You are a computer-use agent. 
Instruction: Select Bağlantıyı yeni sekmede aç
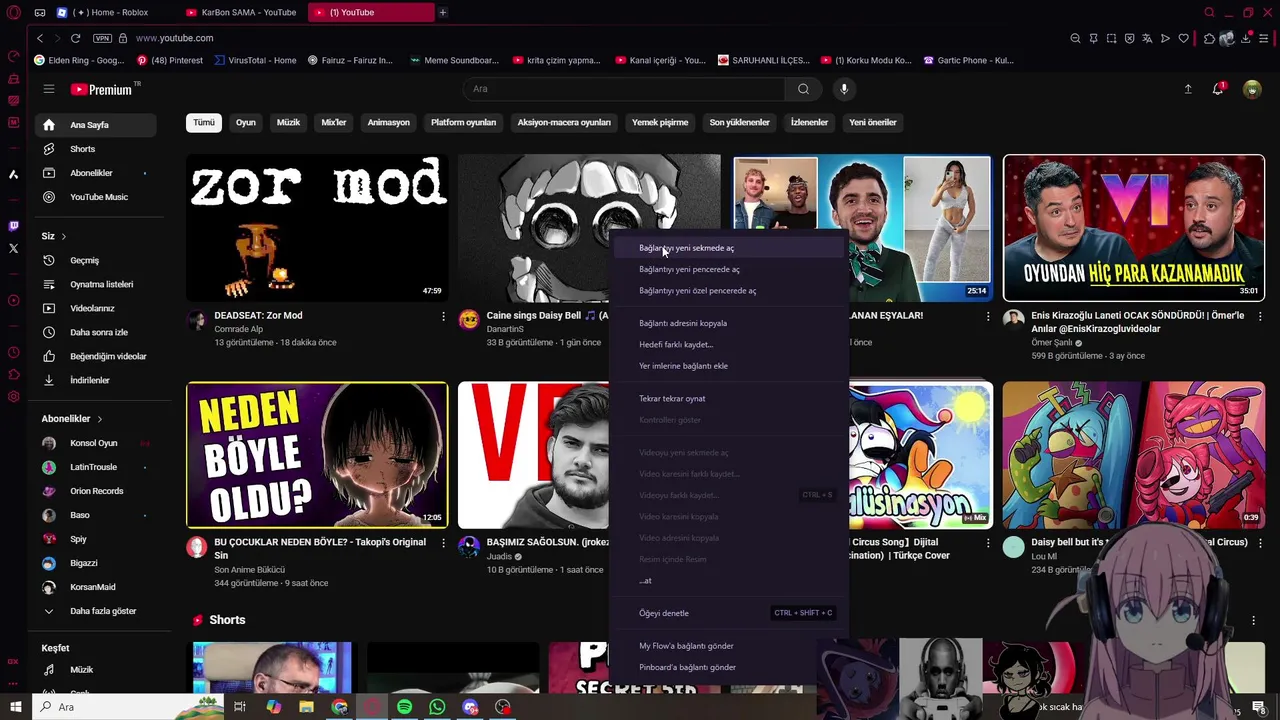728,248
